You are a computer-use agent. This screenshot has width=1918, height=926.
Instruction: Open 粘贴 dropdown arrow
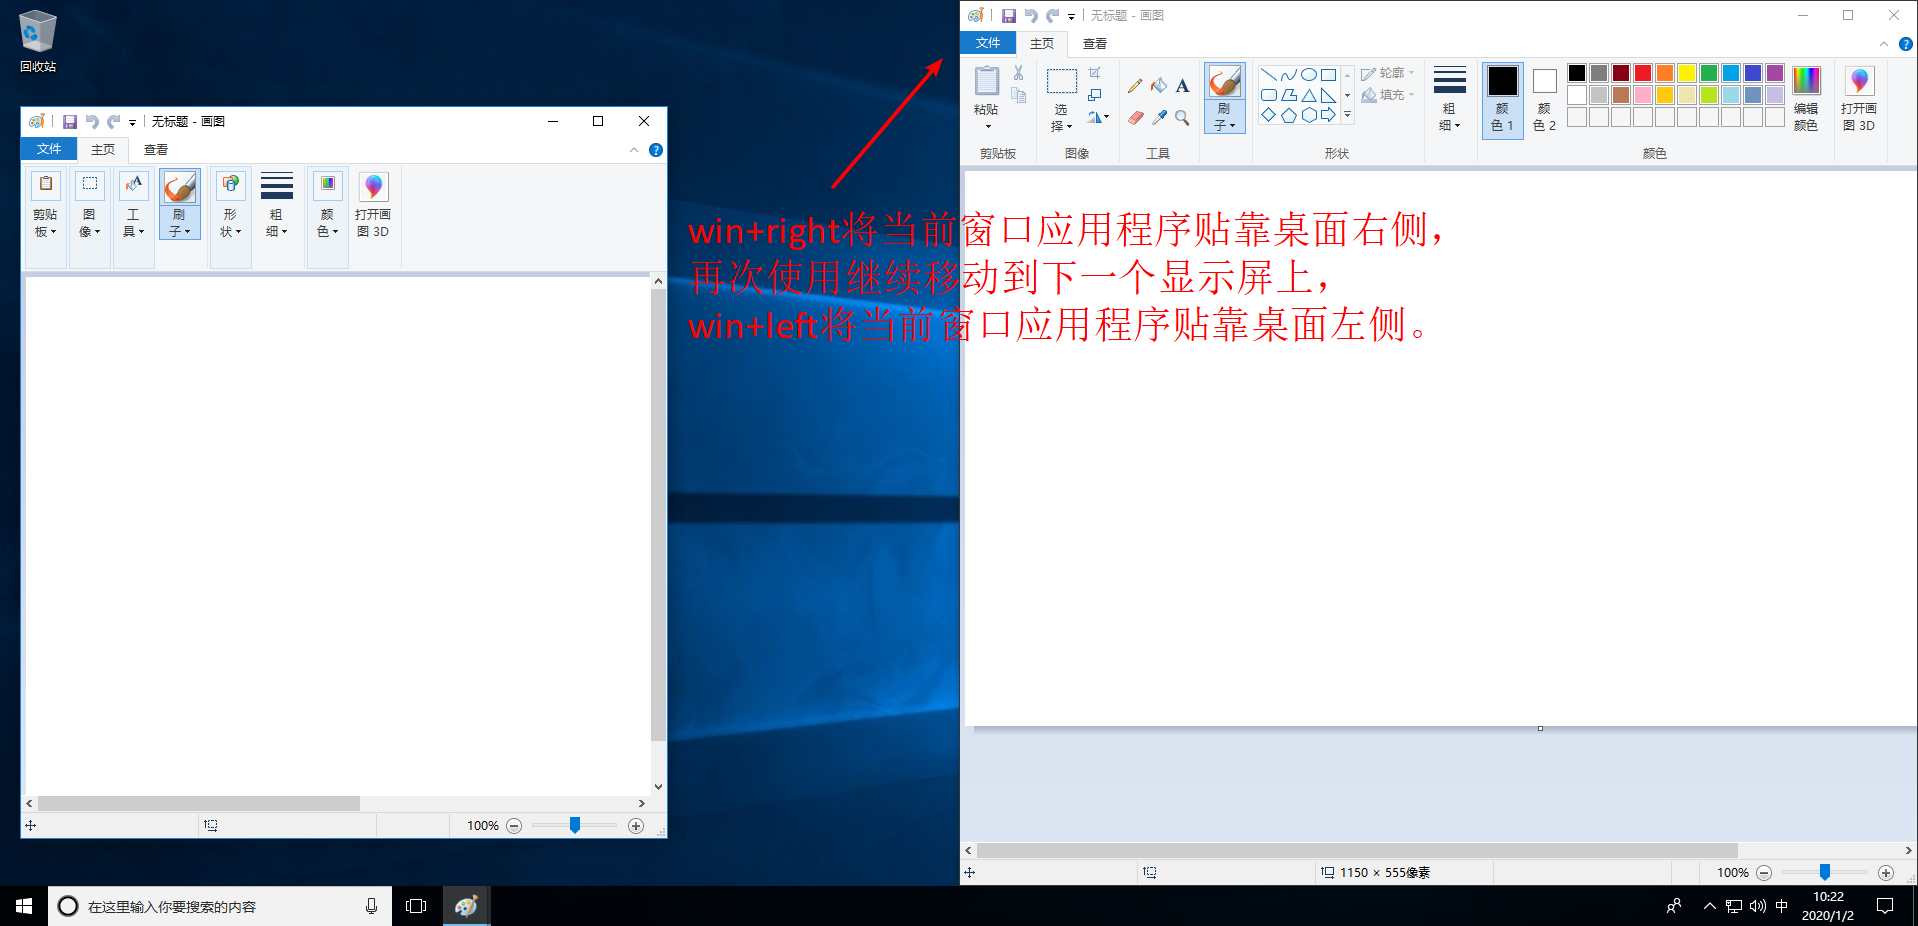tap(988, 126)
